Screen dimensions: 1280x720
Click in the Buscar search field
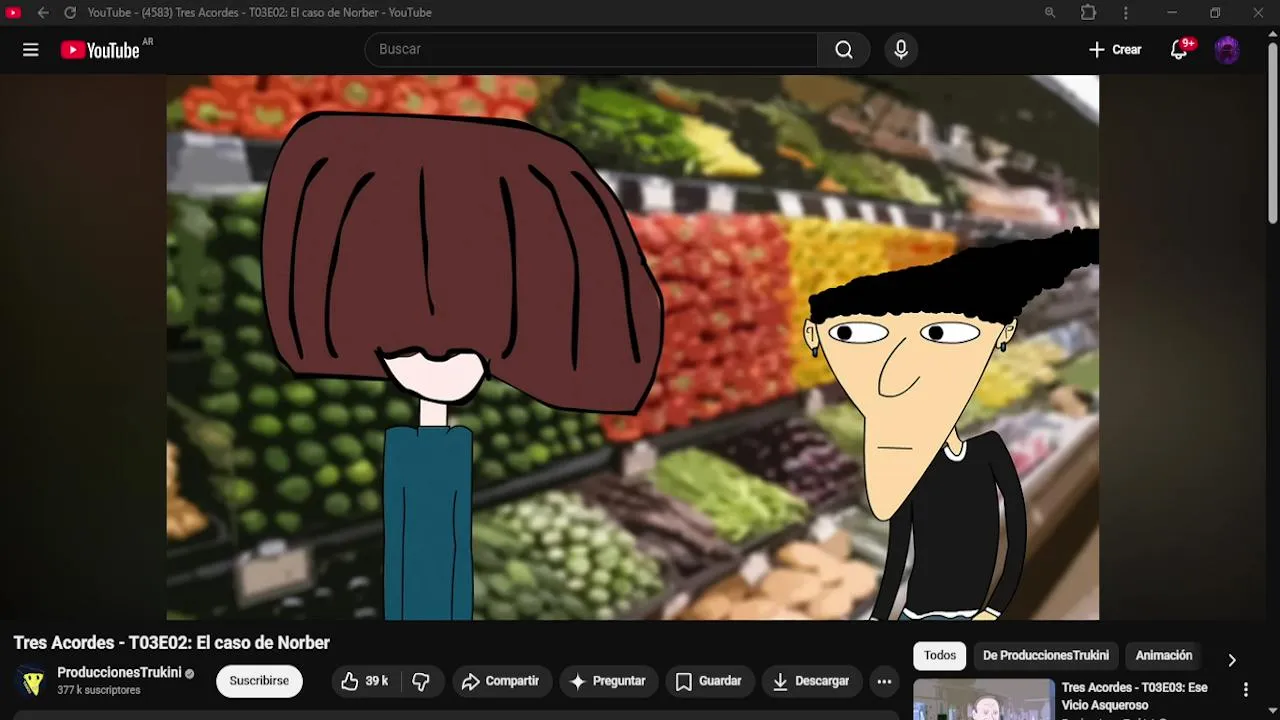click(591, 50)
